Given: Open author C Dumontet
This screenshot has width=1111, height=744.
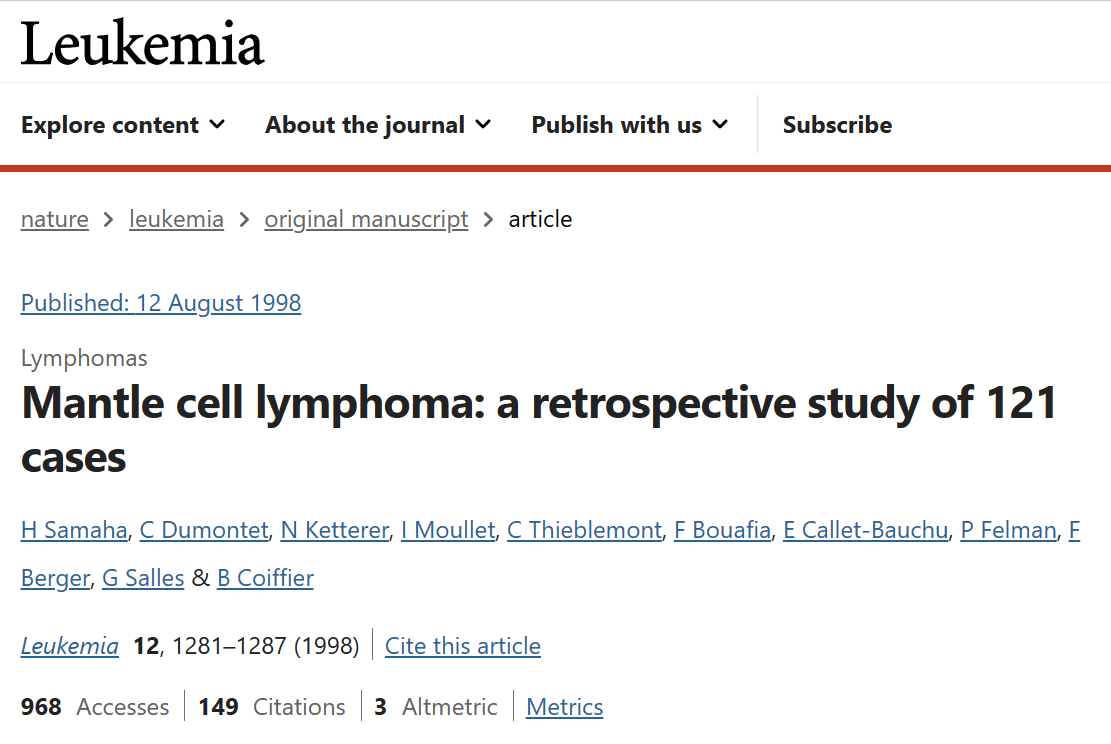Looking at the screenshot, I should [x=204, y=529].
